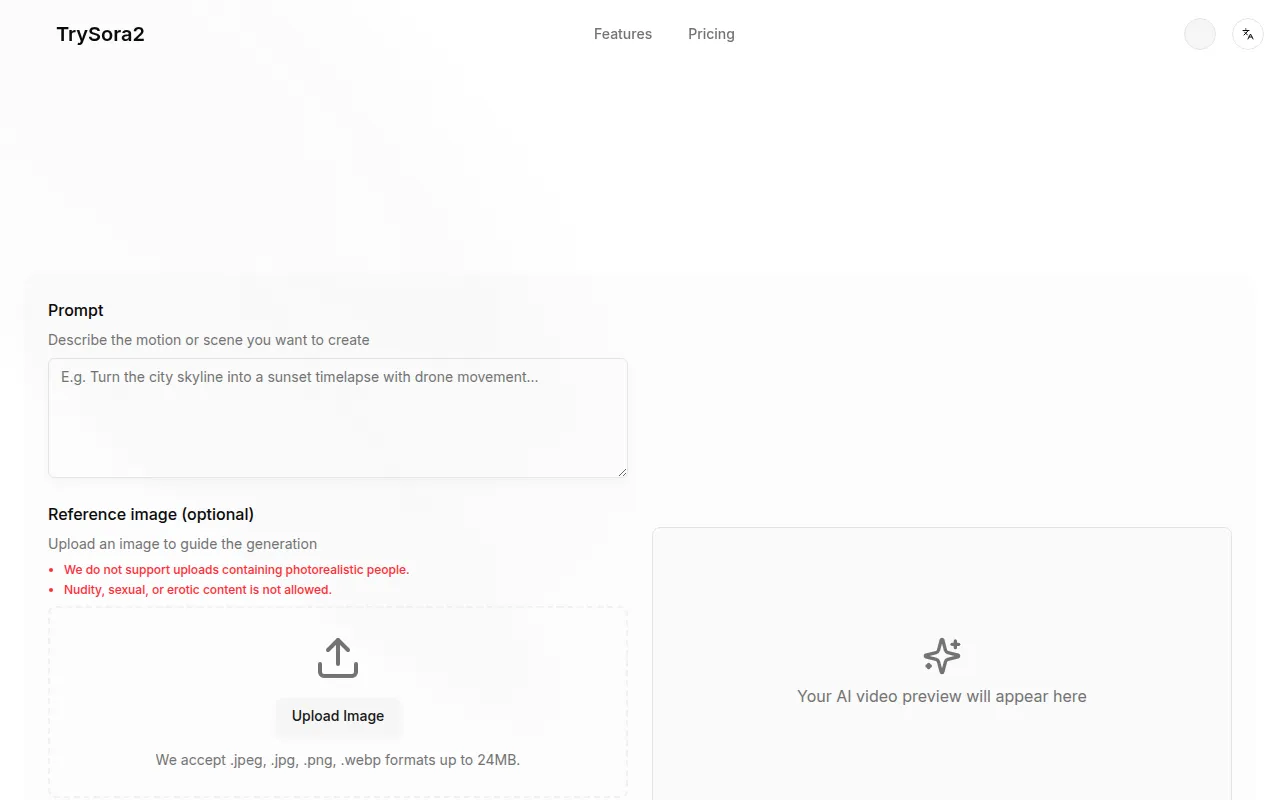Click the "Prompt" section heading

pos(76,310)
